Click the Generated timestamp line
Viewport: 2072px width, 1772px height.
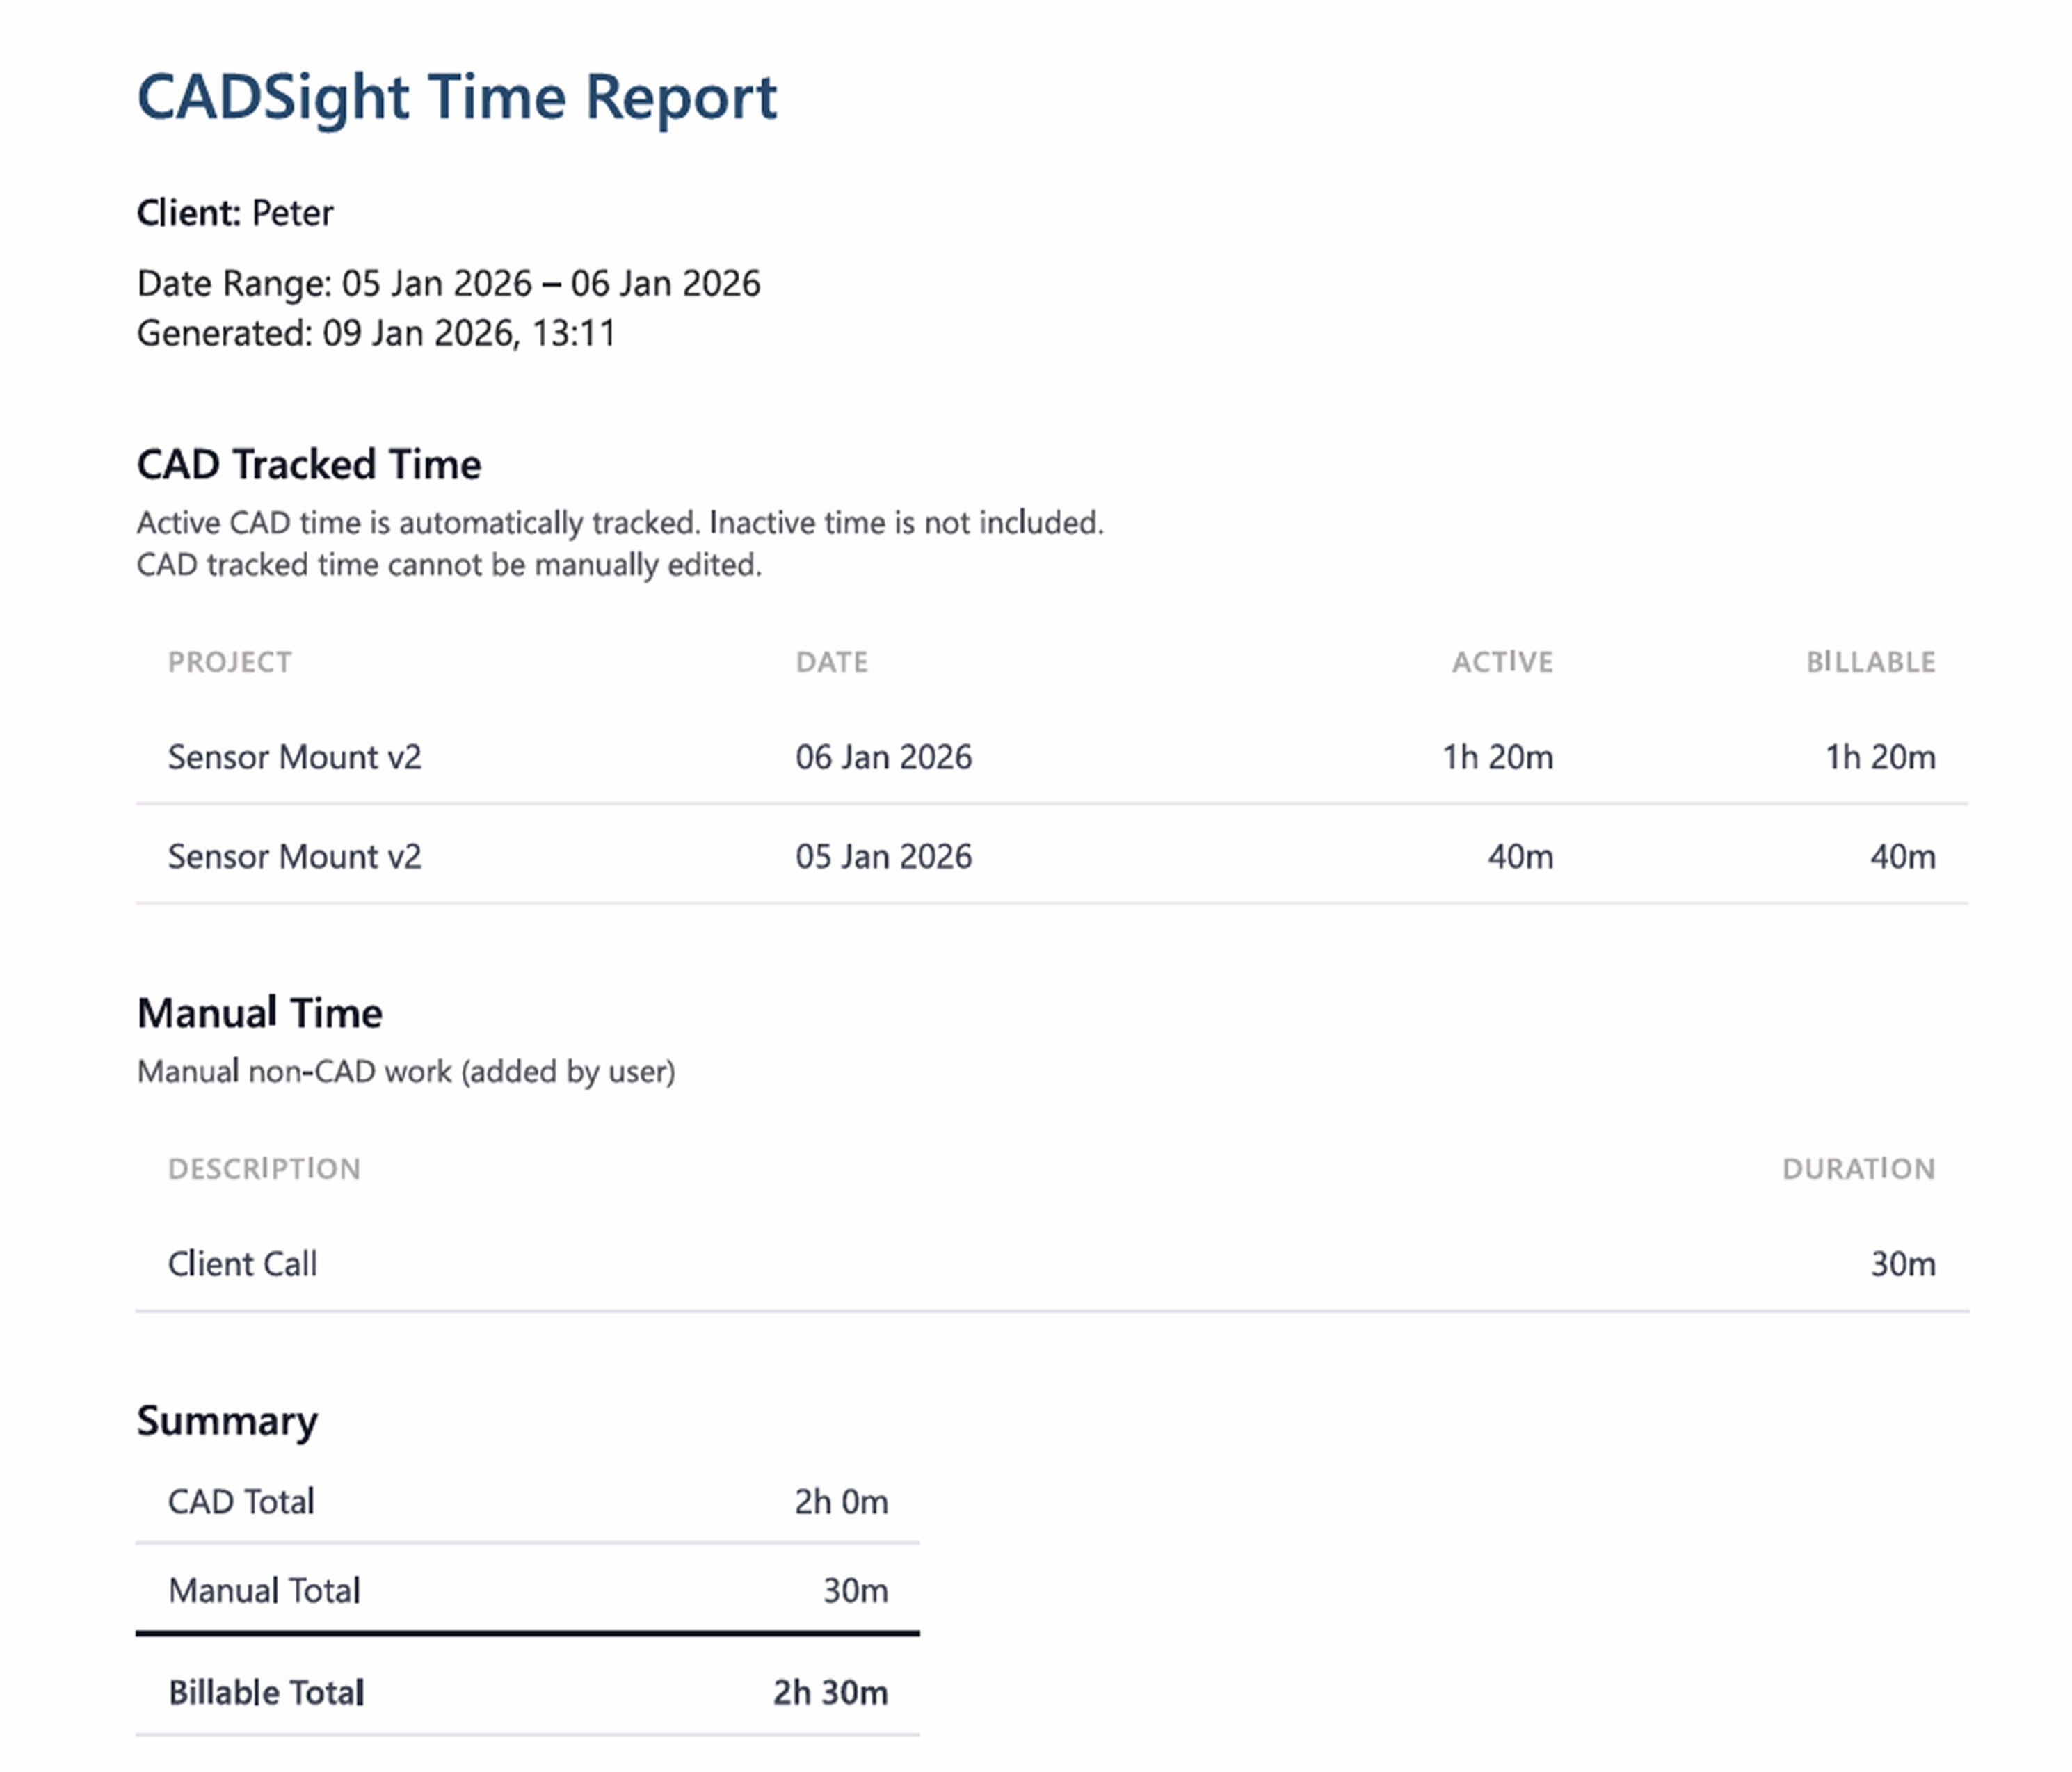pos(376,333)
